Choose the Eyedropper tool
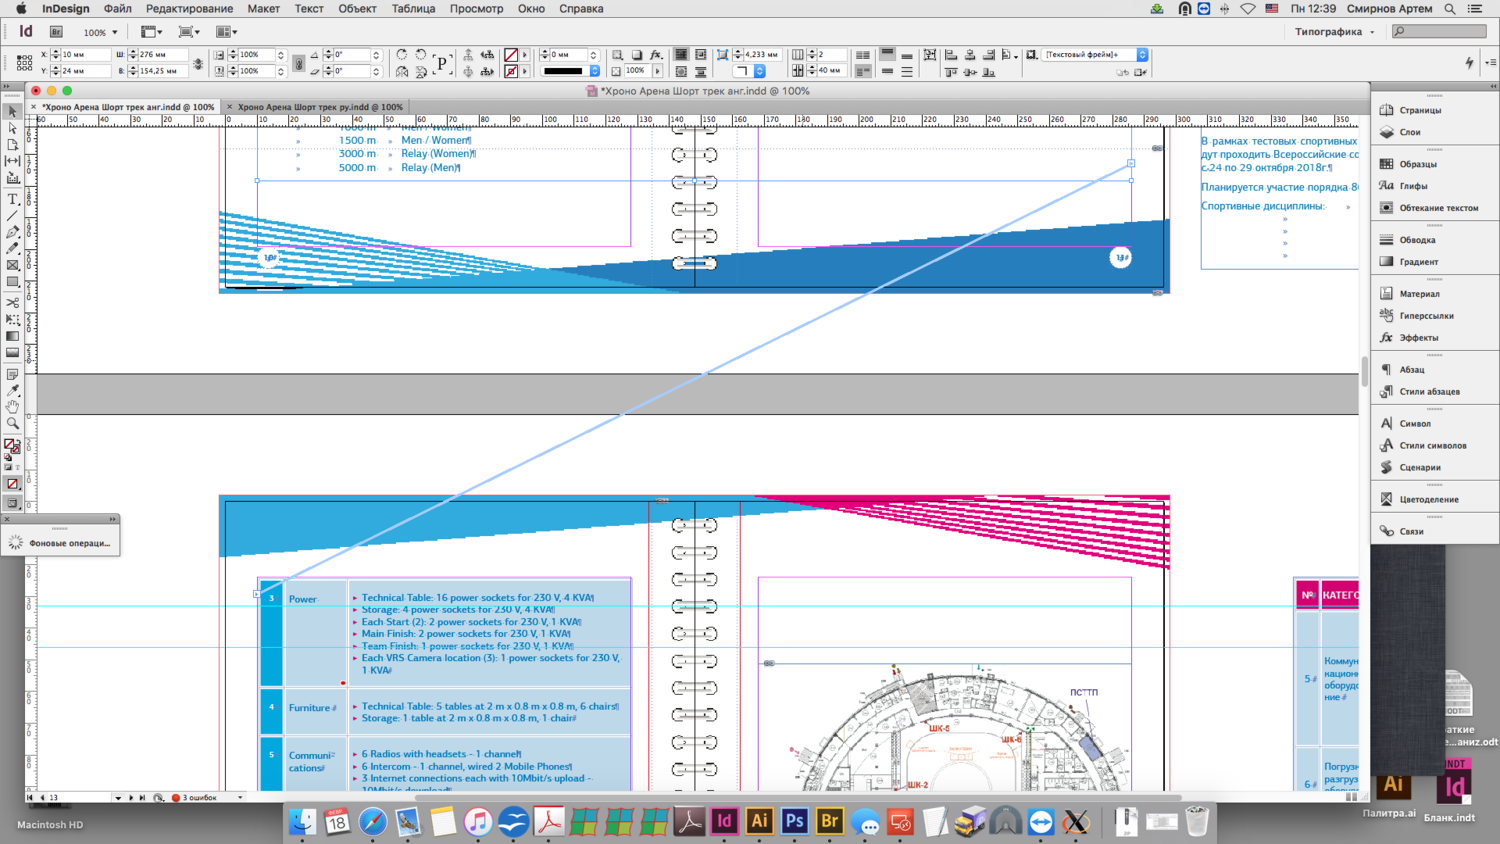Viewport: 1500px width, 844px height. tap(13, 390)
